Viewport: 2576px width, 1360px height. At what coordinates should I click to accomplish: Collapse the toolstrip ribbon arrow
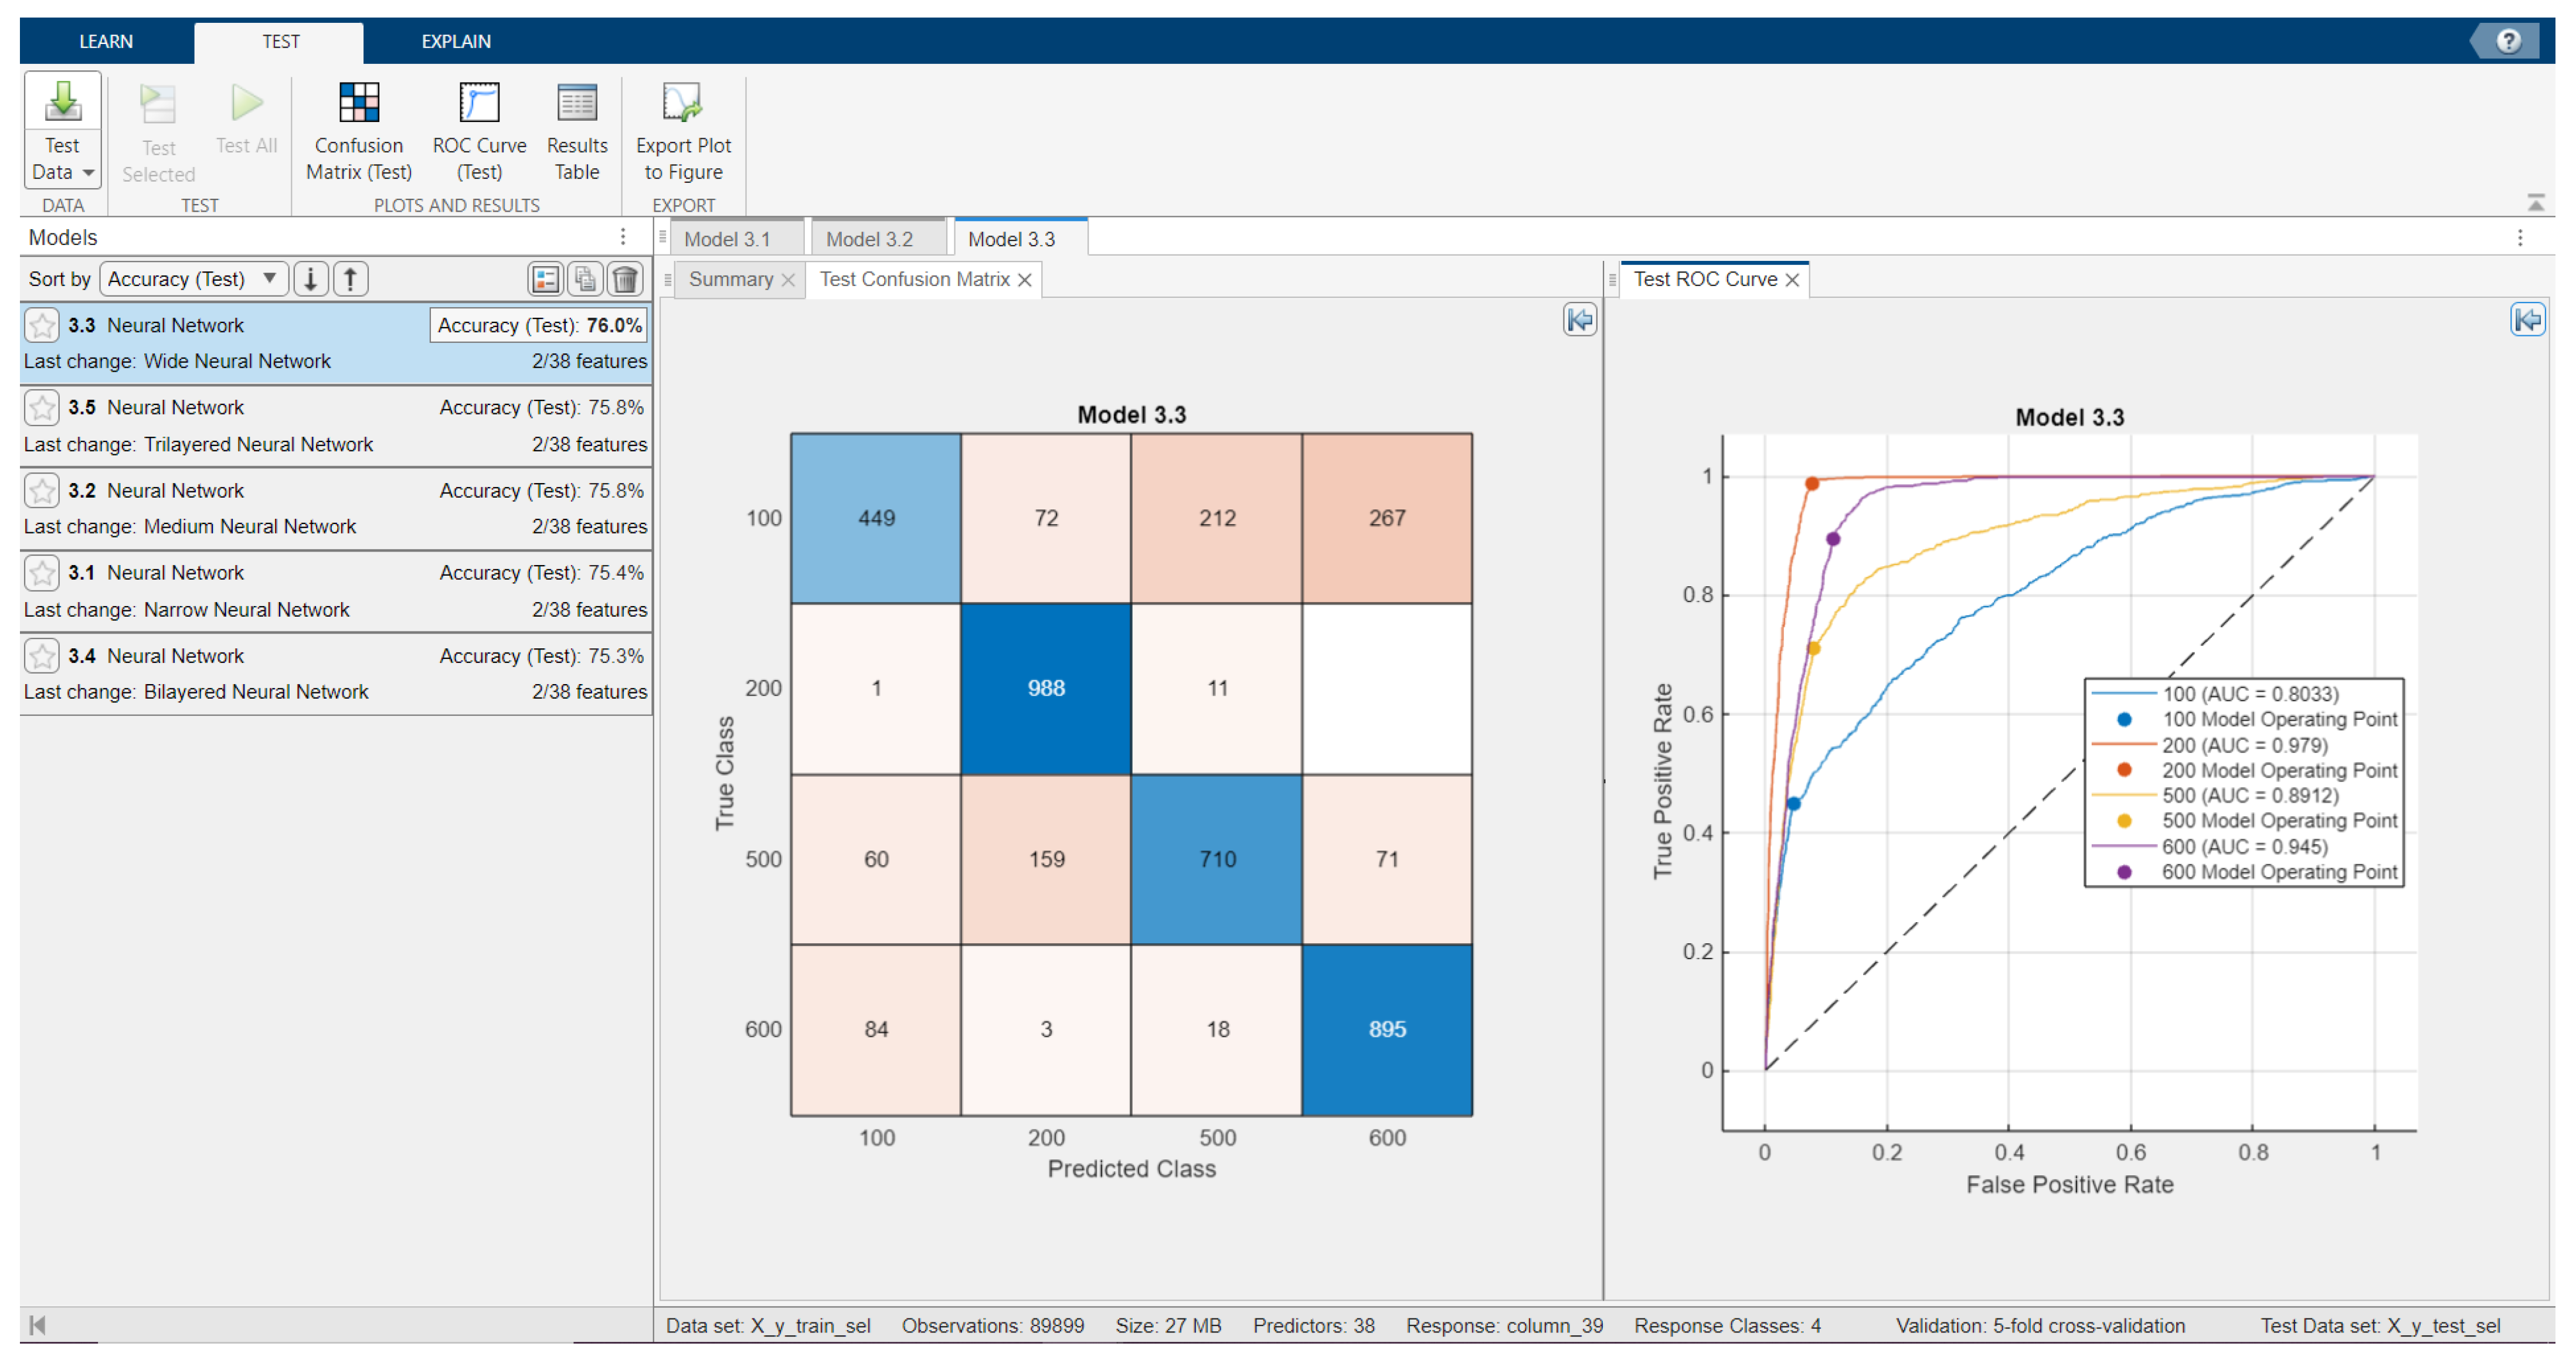pyautogui.click(x=2535, y=203)
